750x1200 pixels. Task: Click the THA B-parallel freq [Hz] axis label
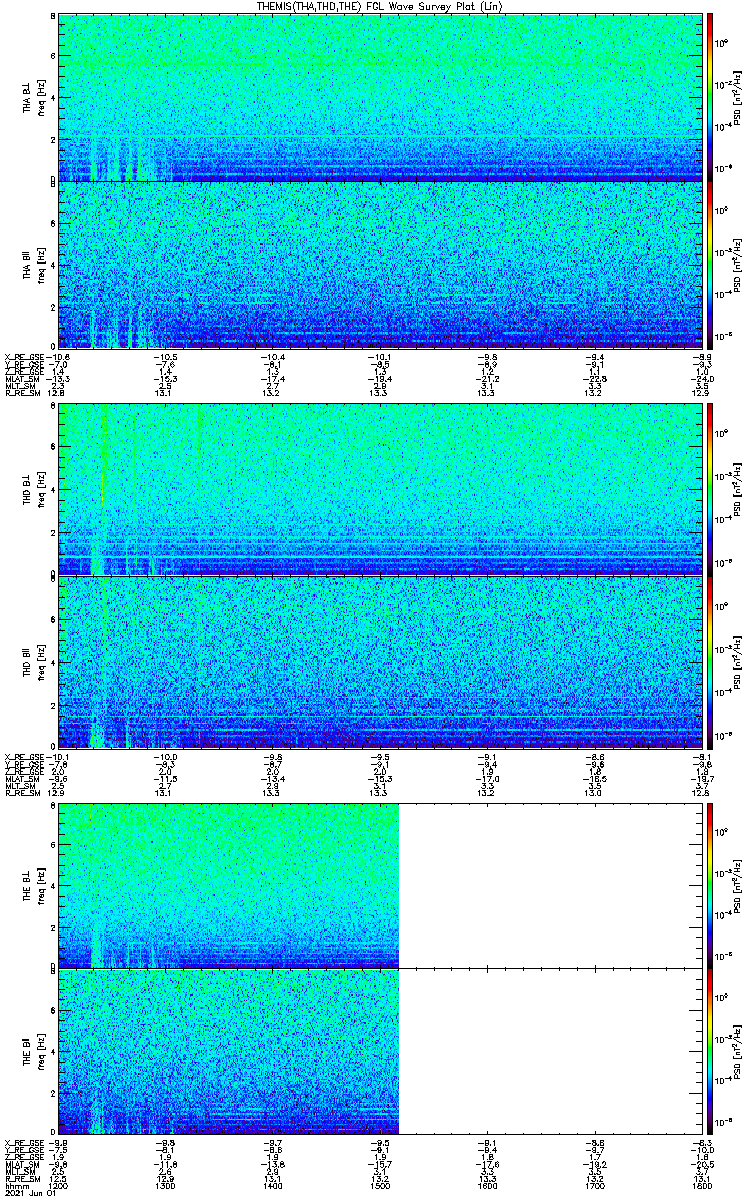pos(41,266)
